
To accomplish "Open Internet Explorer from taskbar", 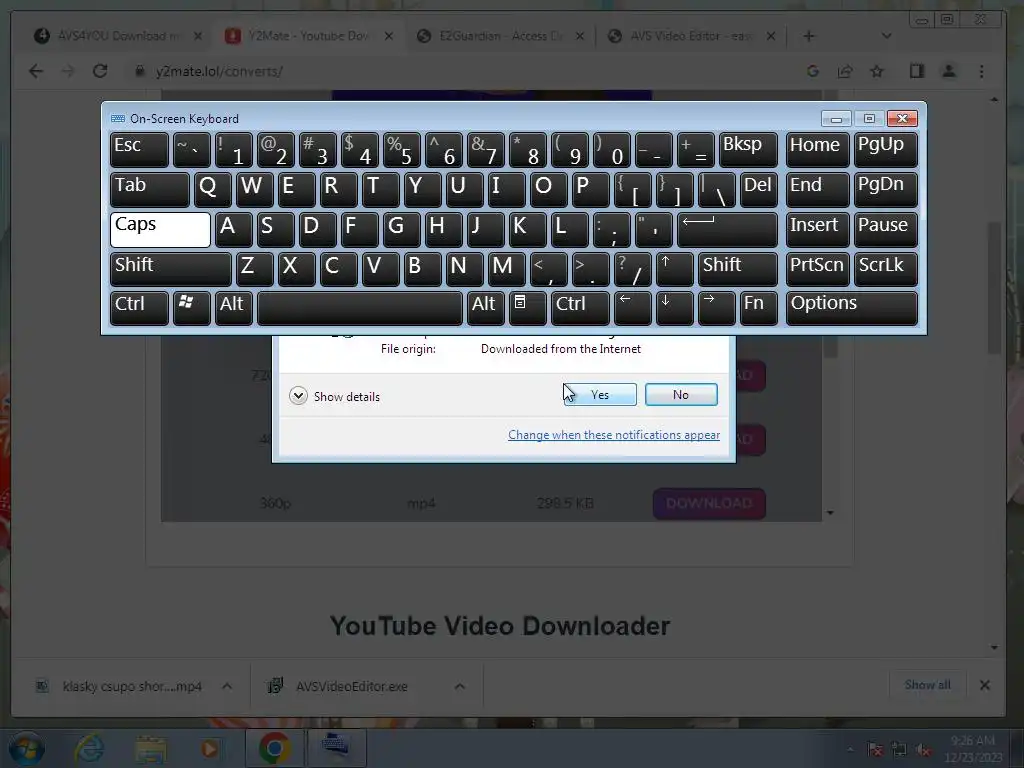I will click(89, 748).
